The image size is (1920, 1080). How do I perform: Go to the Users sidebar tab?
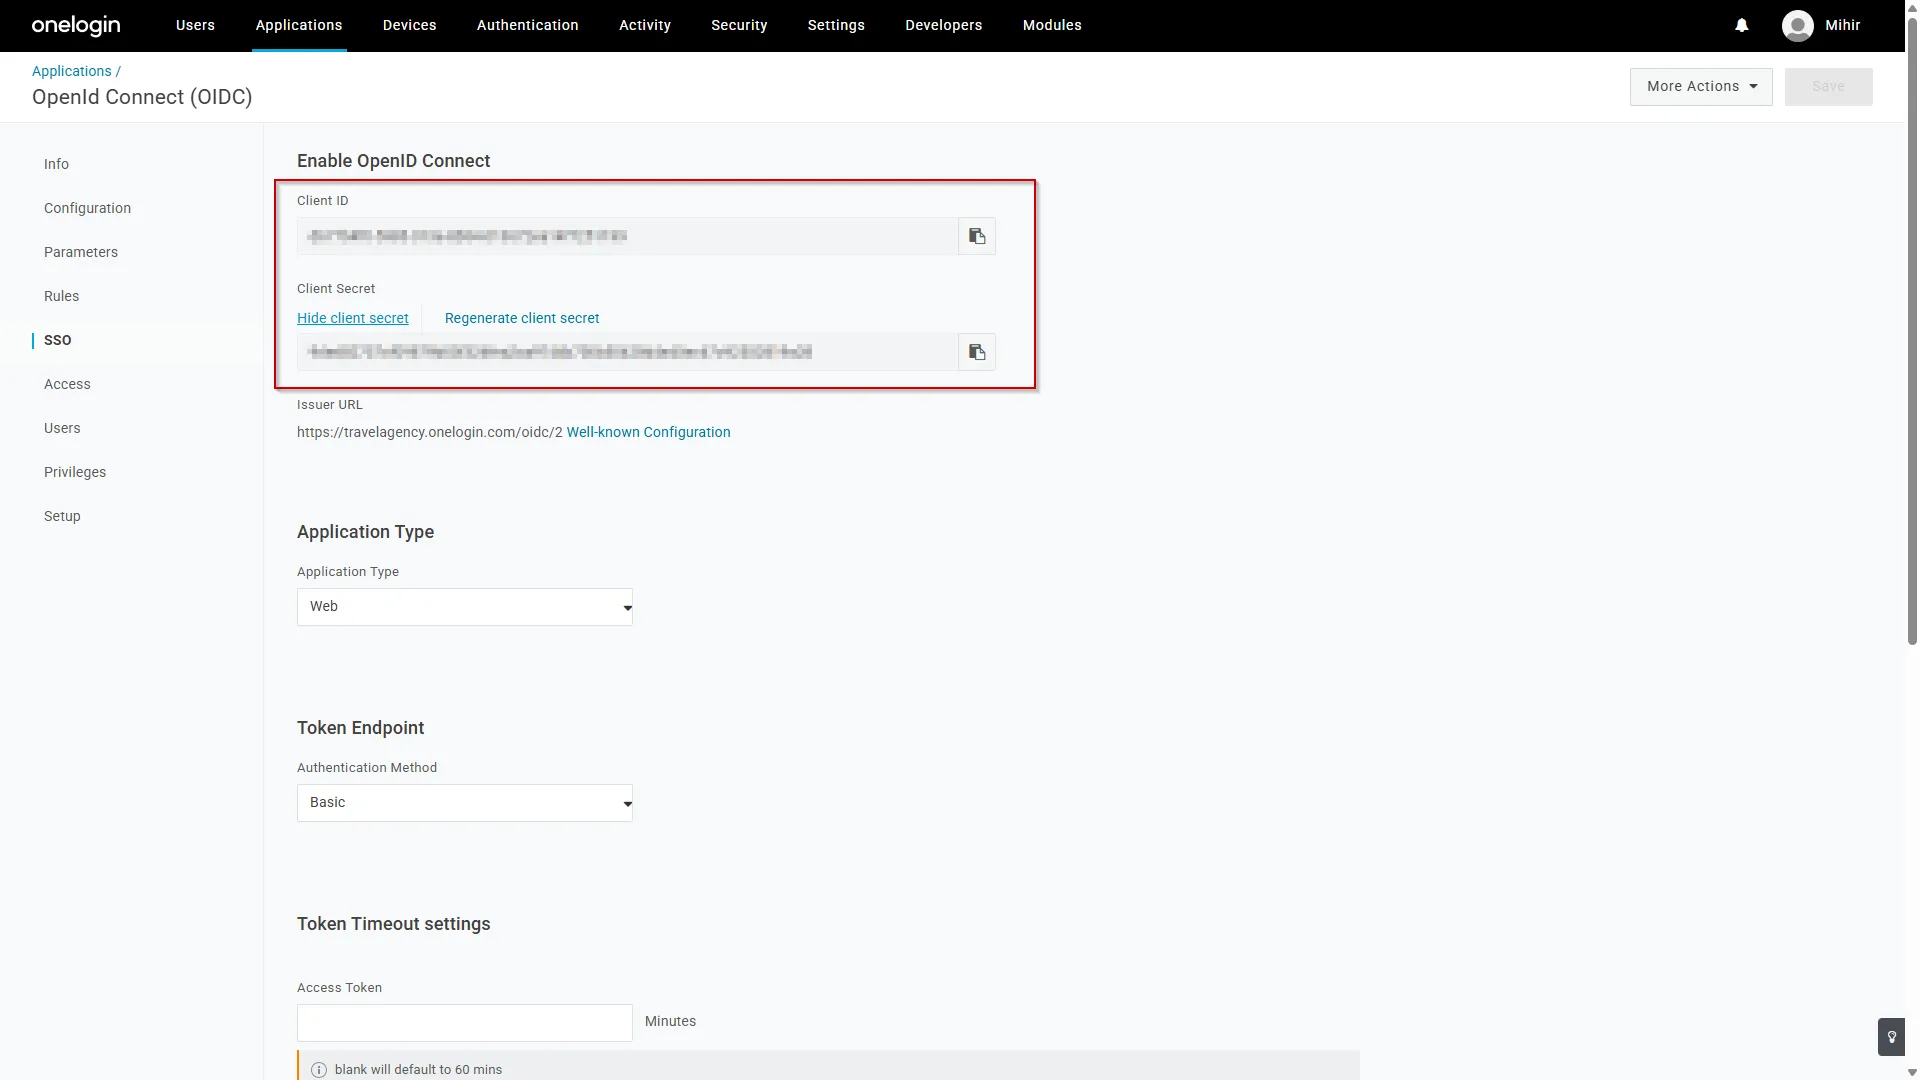coord(62,428)
